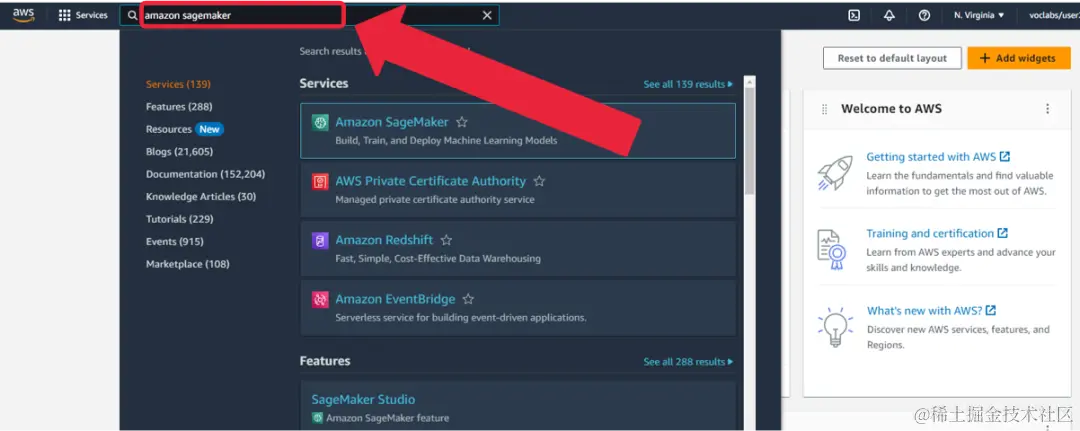Image resolution: width=1080 pixels, height=431 pixels.
Task: Open the AWS logo home link
Action: coord(23,15)
